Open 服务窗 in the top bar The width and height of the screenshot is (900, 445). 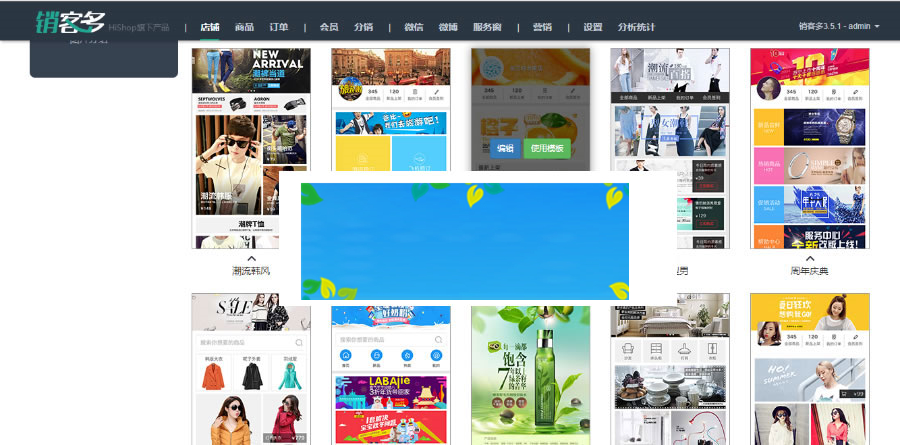488,27
